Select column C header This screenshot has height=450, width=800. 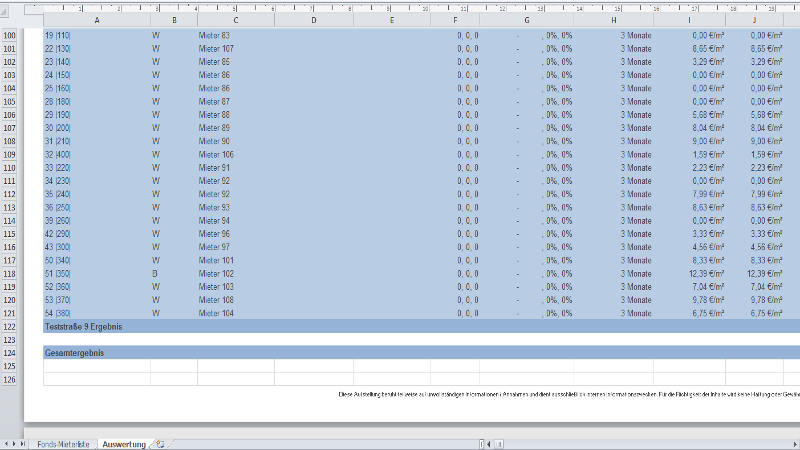point(236,20)
